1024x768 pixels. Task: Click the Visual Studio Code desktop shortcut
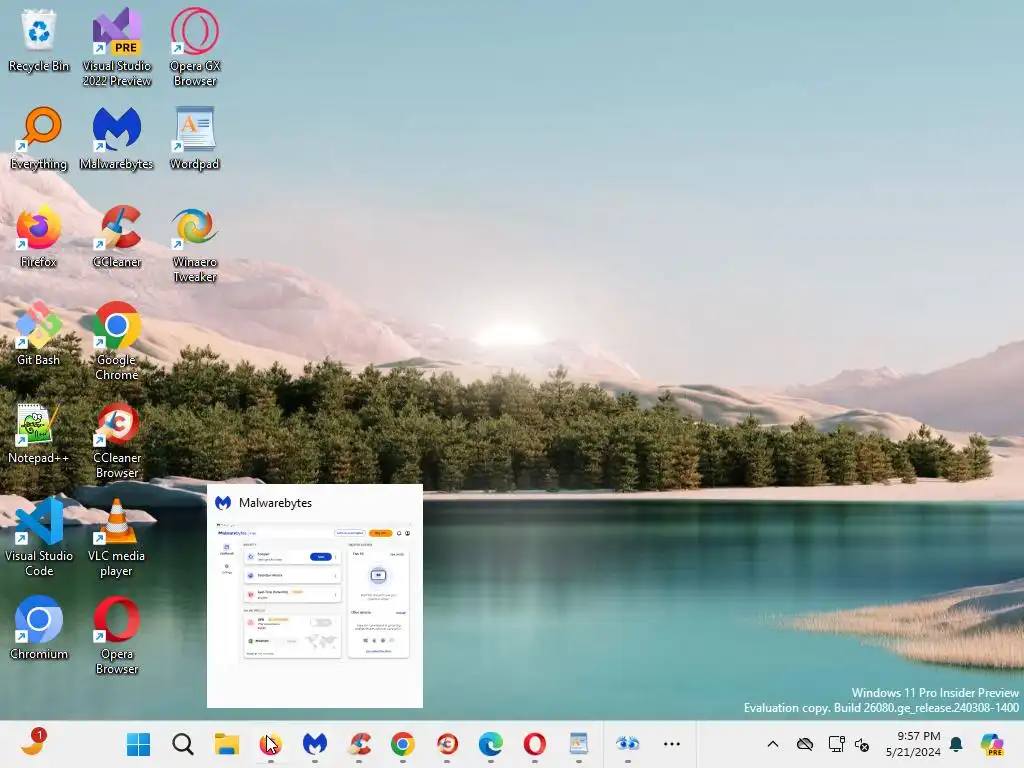(39, 537)
